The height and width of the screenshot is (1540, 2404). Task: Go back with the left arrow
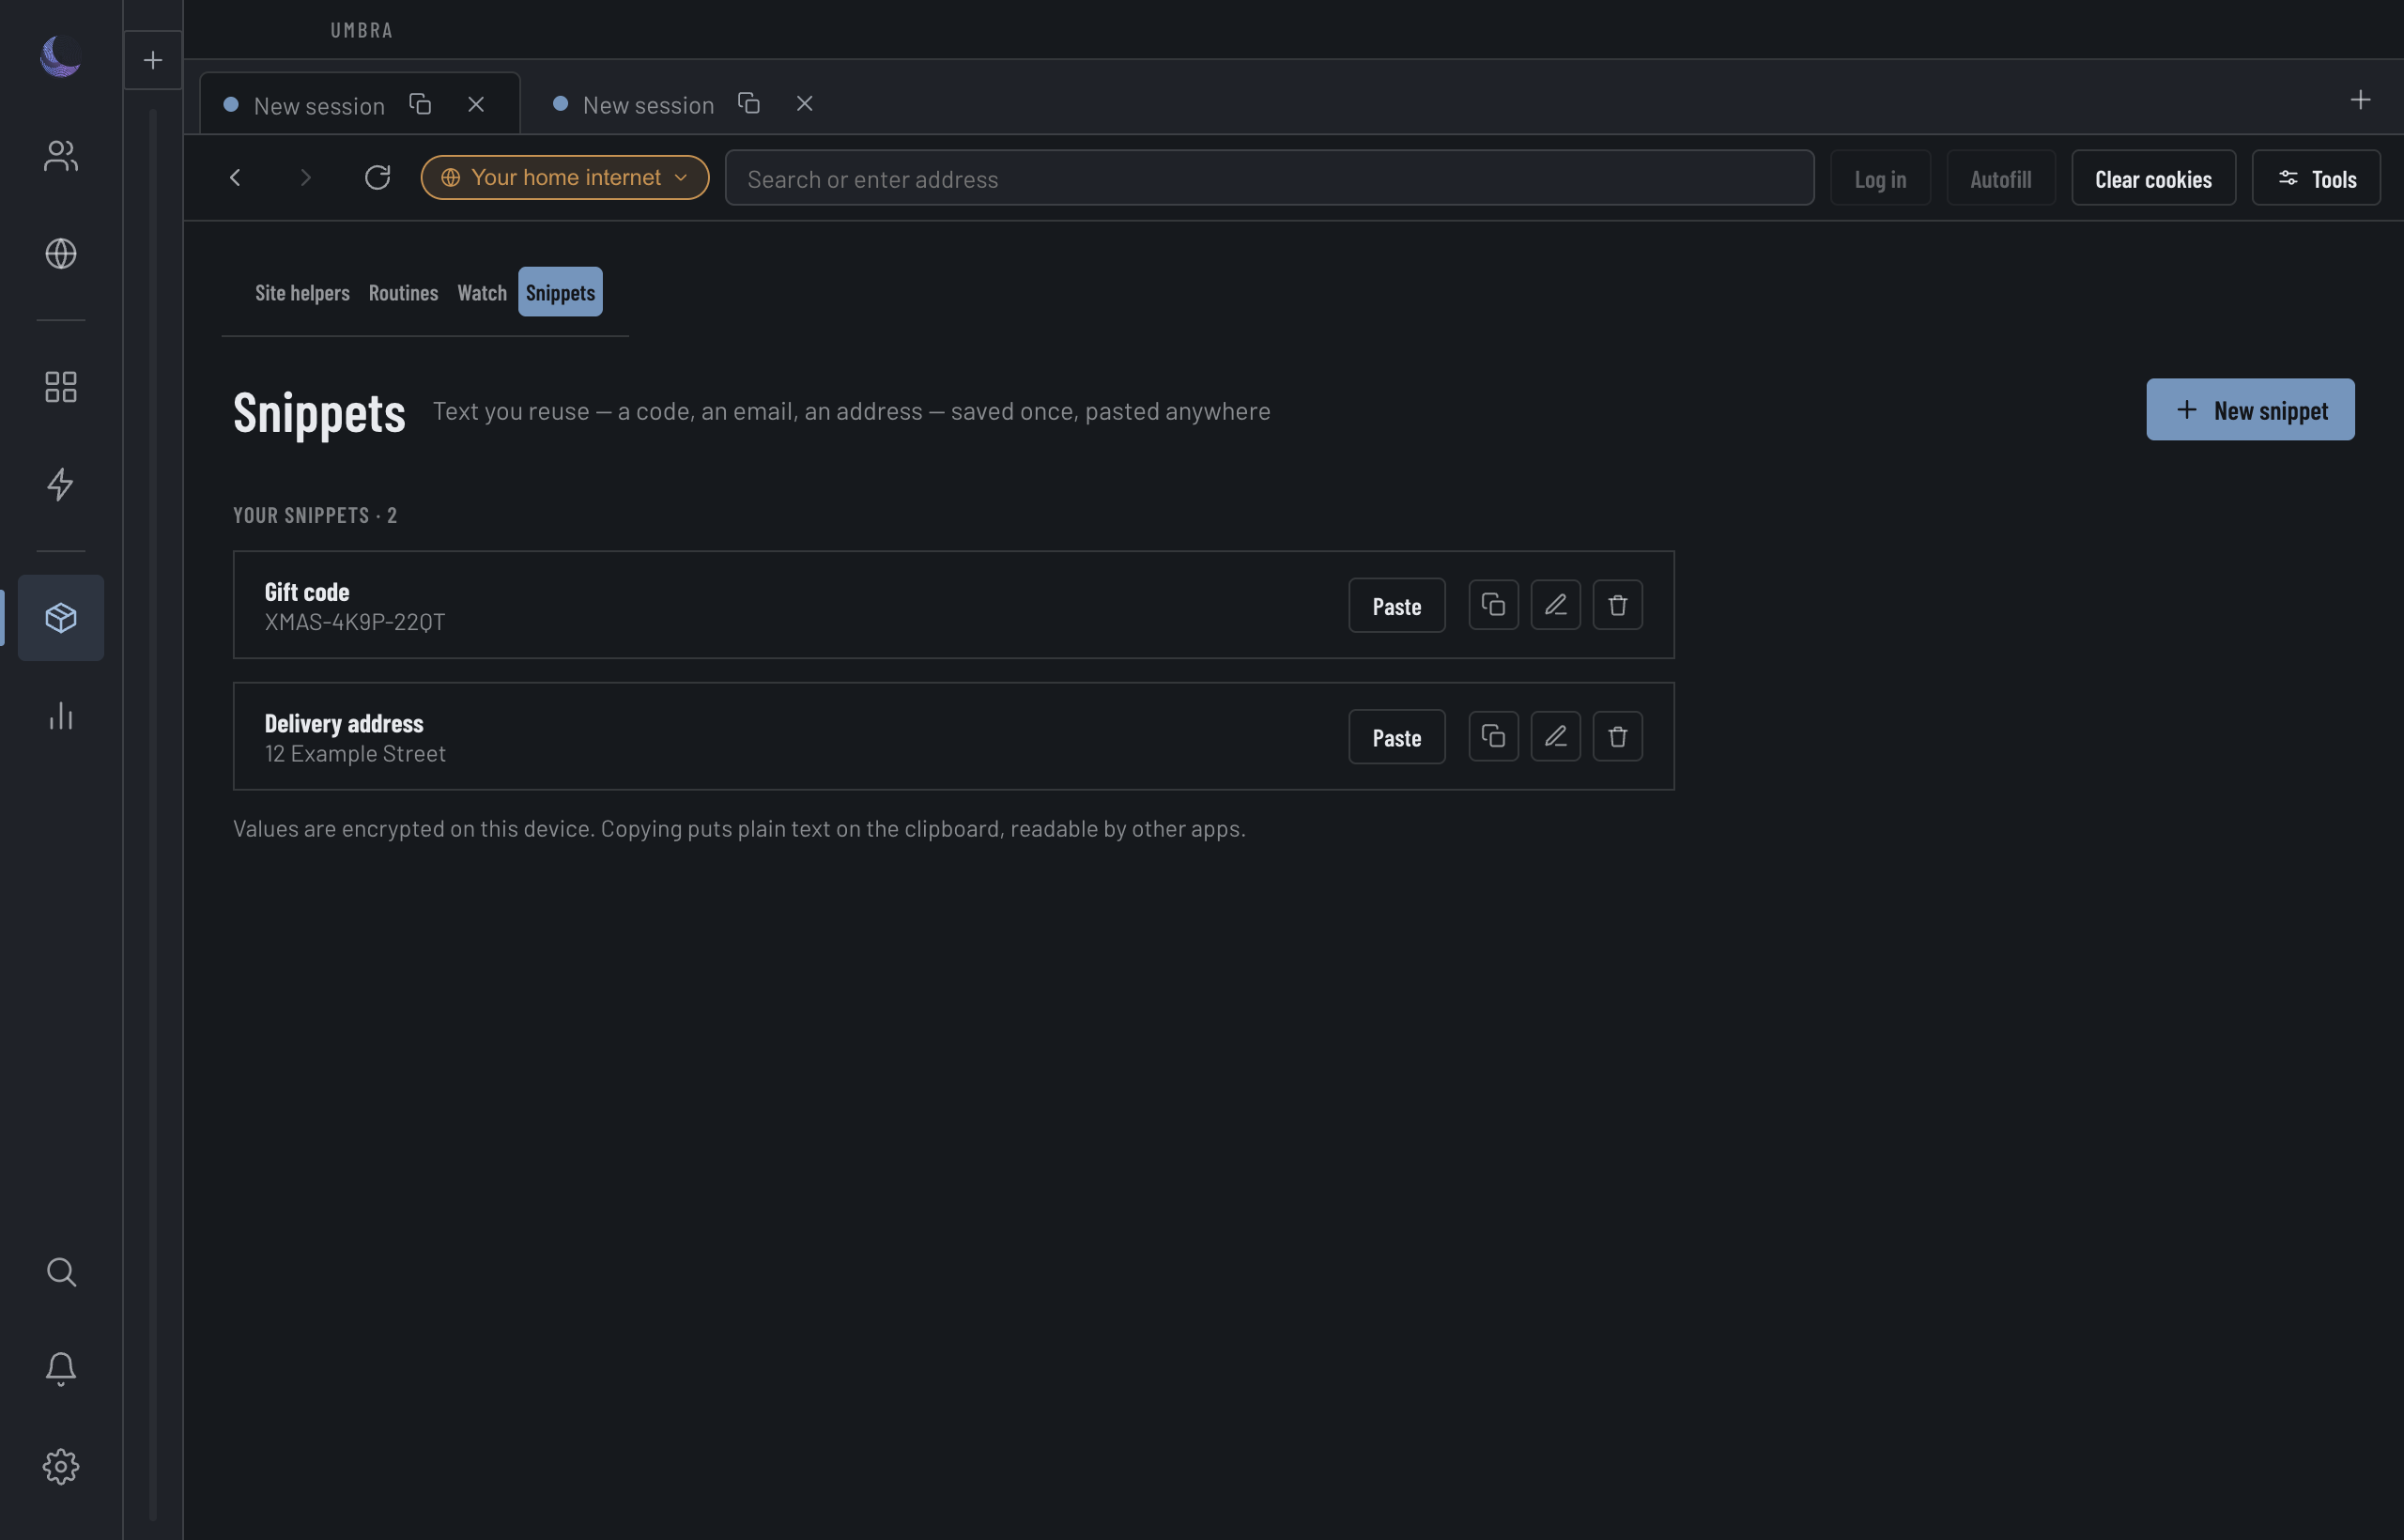[x=235, y=178]
